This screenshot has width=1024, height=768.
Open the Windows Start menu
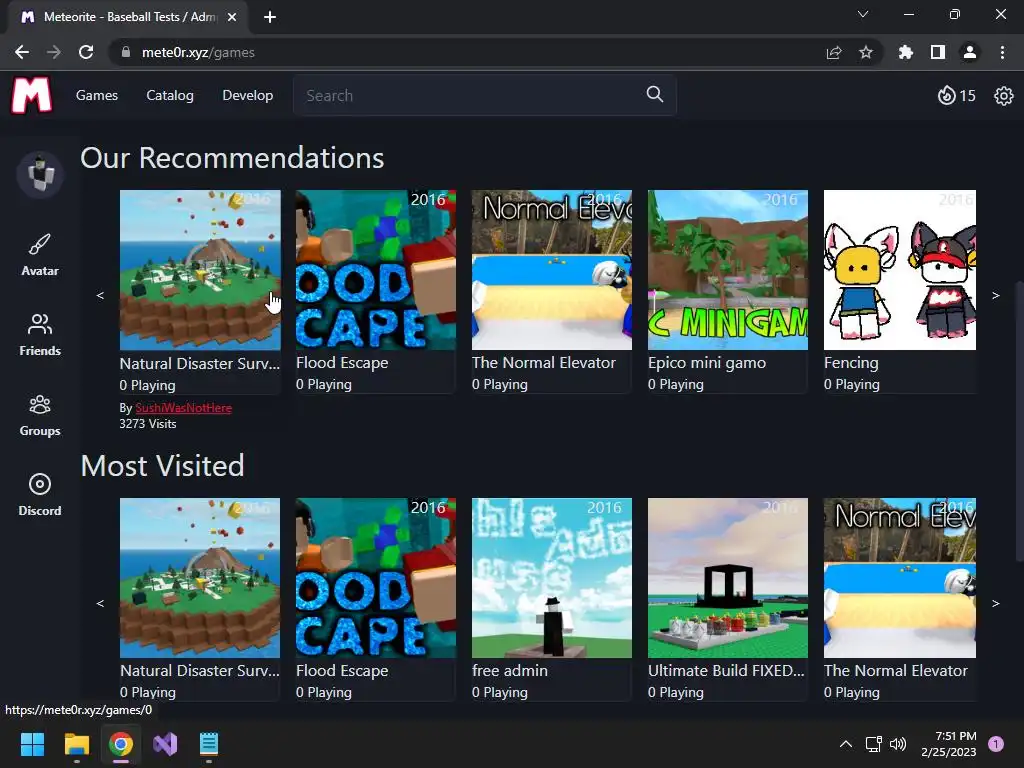click(x=32, y=744)
